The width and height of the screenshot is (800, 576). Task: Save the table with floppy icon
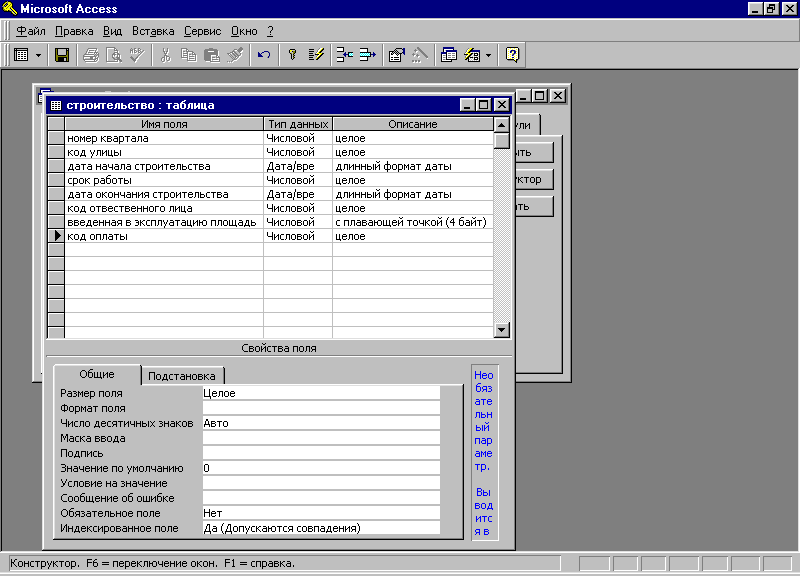62,55
